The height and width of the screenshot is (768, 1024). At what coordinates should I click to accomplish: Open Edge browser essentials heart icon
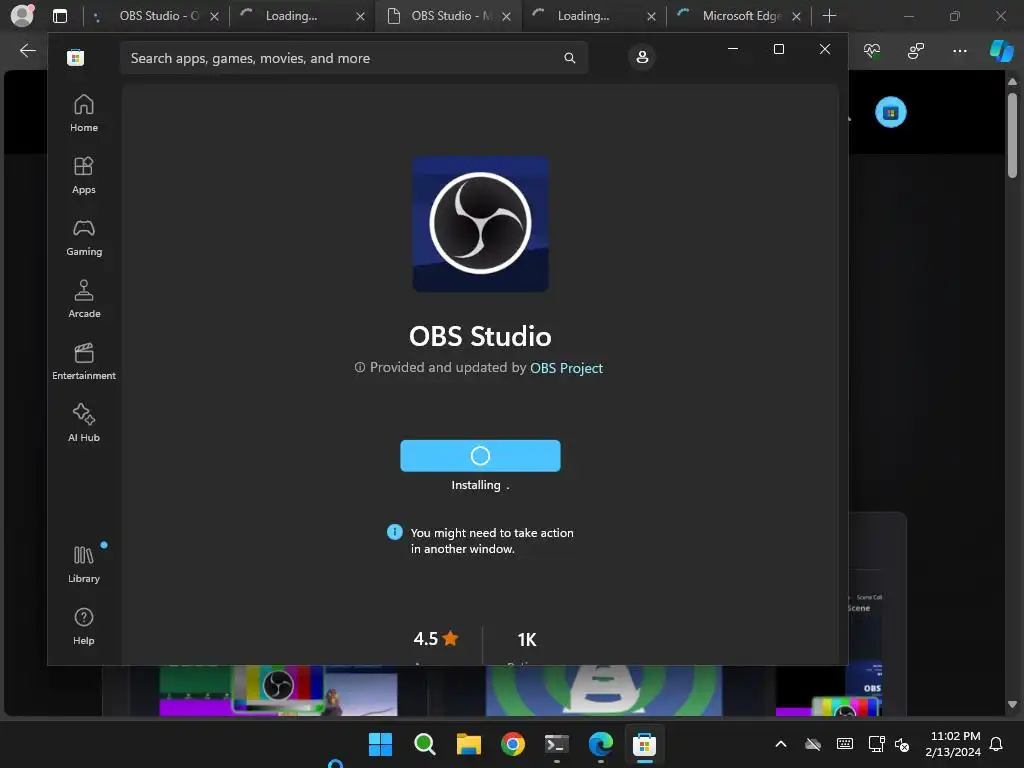(x=872, y=50)
